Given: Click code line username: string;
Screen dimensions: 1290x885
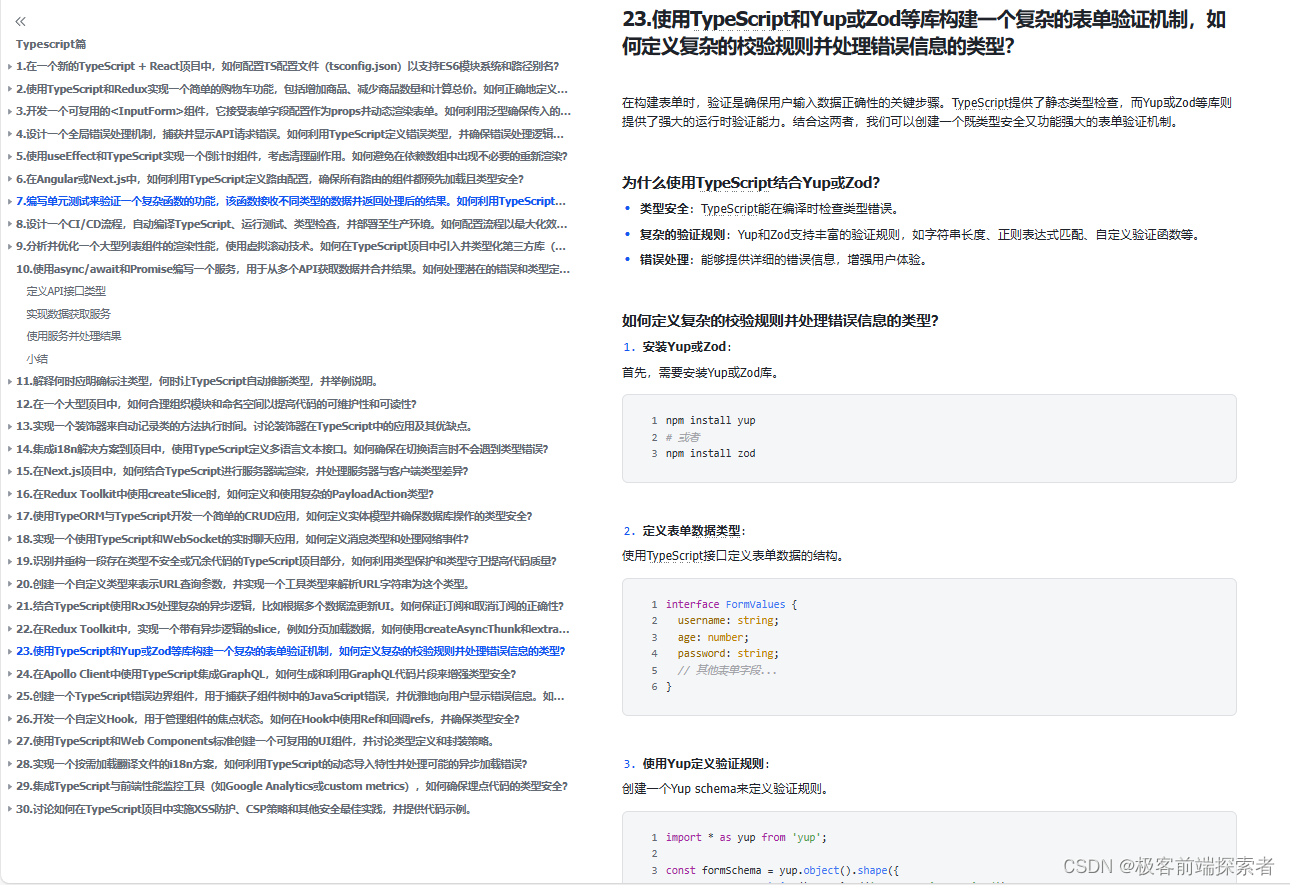Looking at the screenshot, I should pyautogui.click(x=727, y=621).
